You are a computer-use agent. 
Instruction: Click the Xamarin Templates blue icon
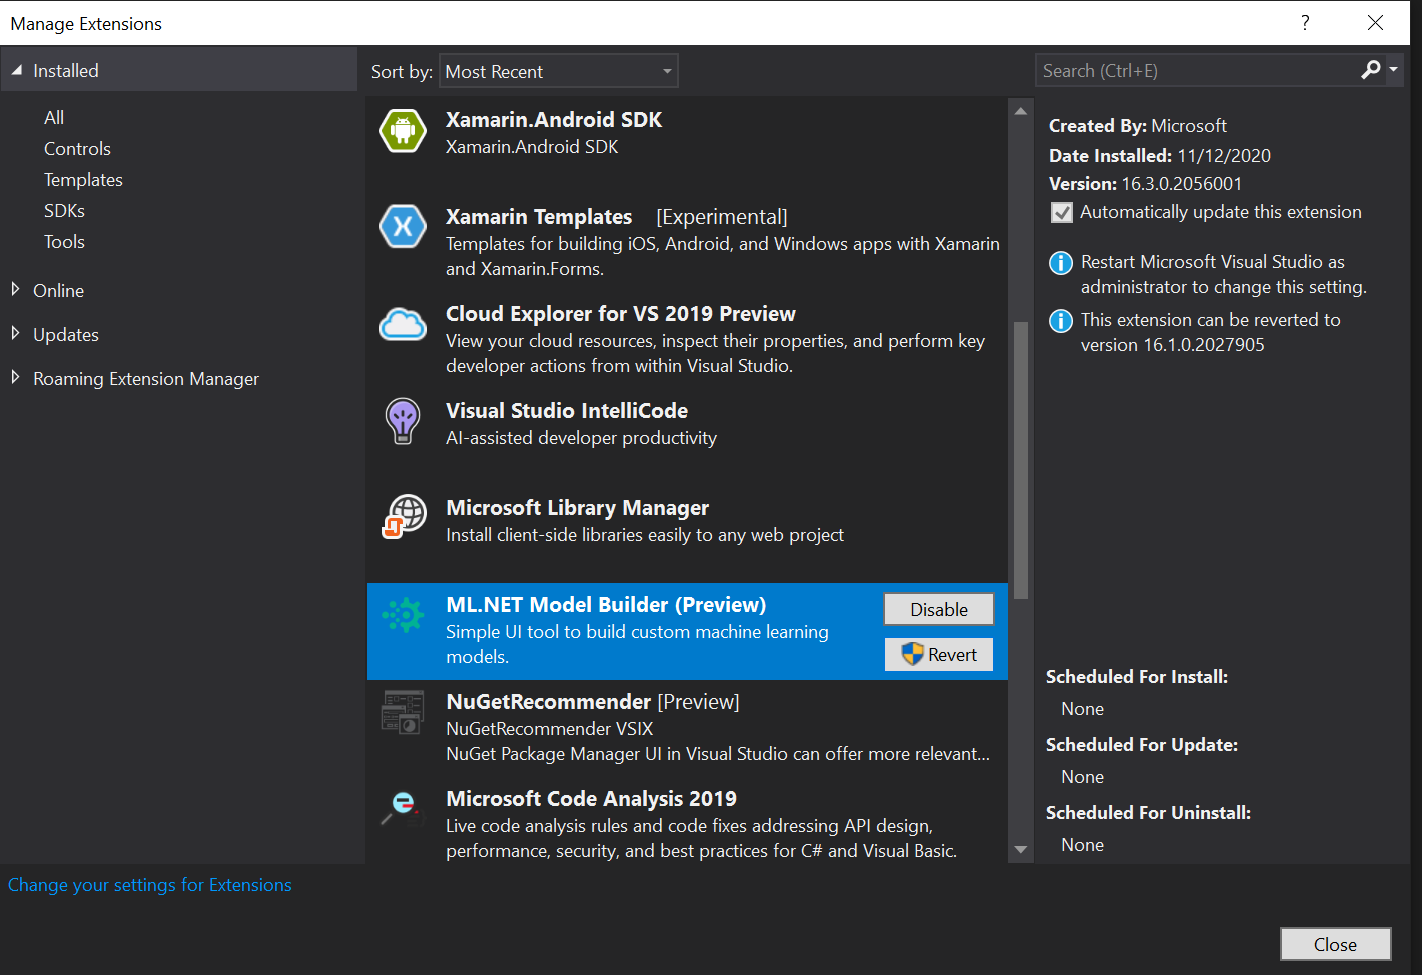(x=402, y=226)
